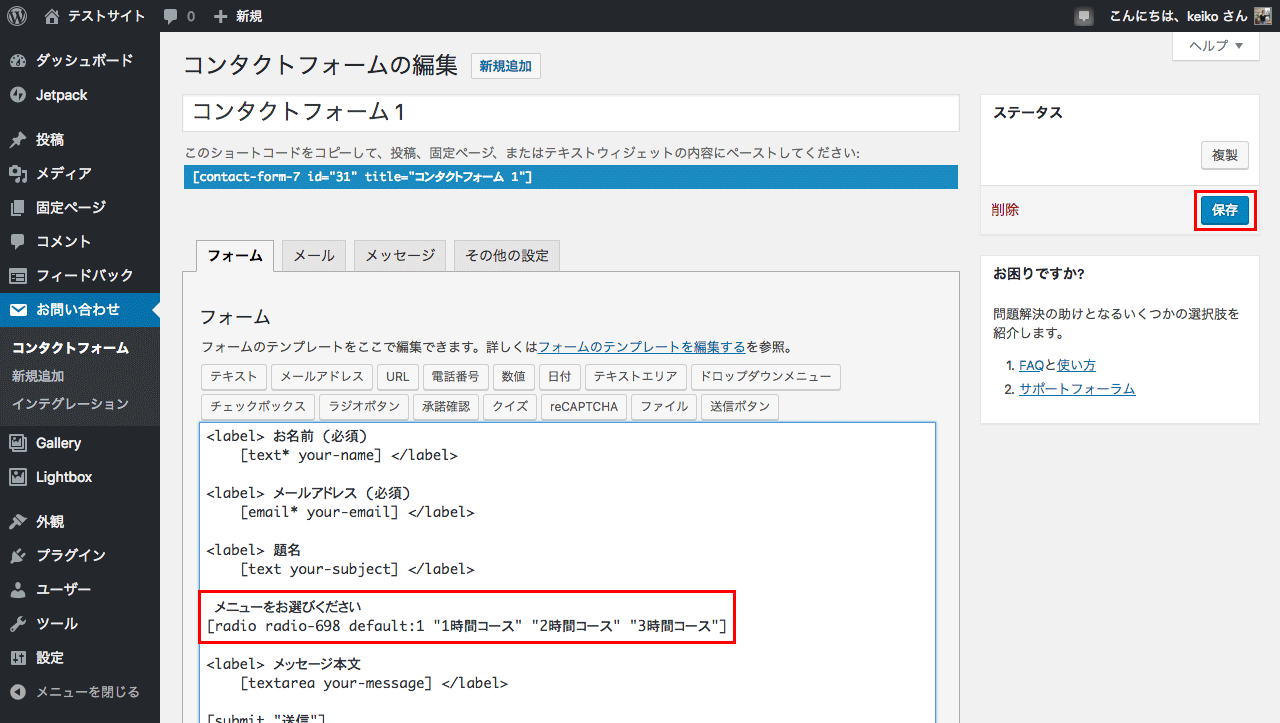Image resolution: width=1280 pixels, height=723 pixels.
Task: Collapse menu via メニューを閉じる arrow icon
Action: (x=18, y=691)
